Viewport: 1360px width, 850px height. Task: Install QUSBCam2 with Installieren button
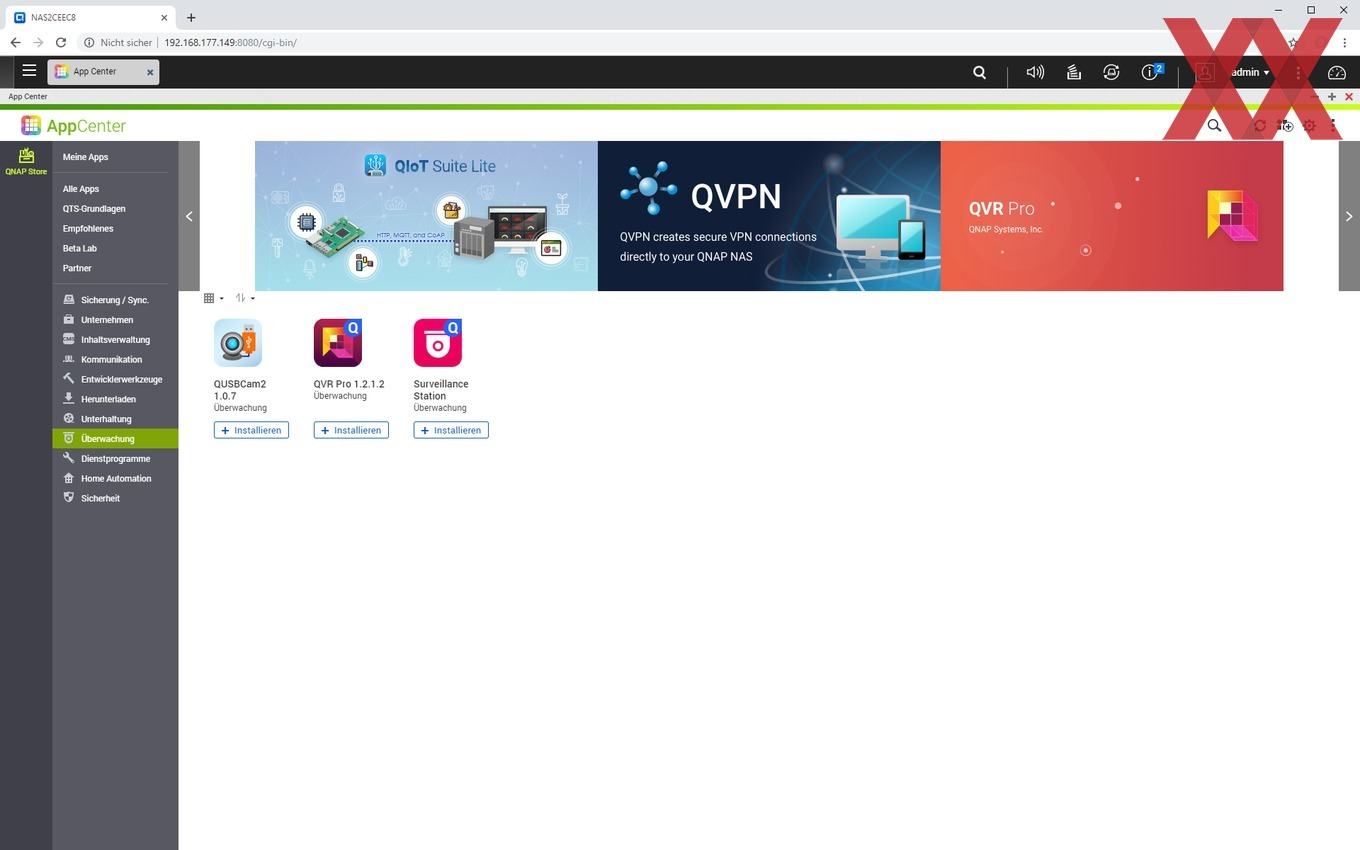point(251,430)
